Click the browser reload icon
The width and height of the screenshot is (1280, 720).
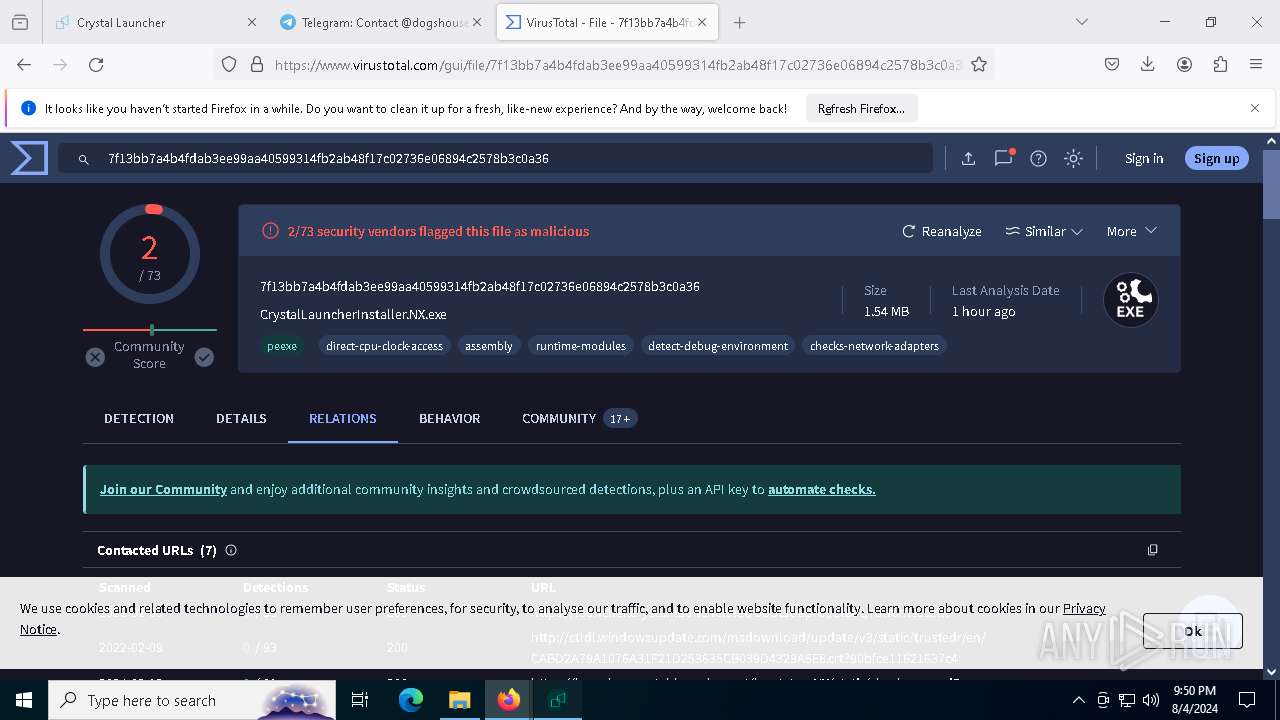click(x=96, y=64)
